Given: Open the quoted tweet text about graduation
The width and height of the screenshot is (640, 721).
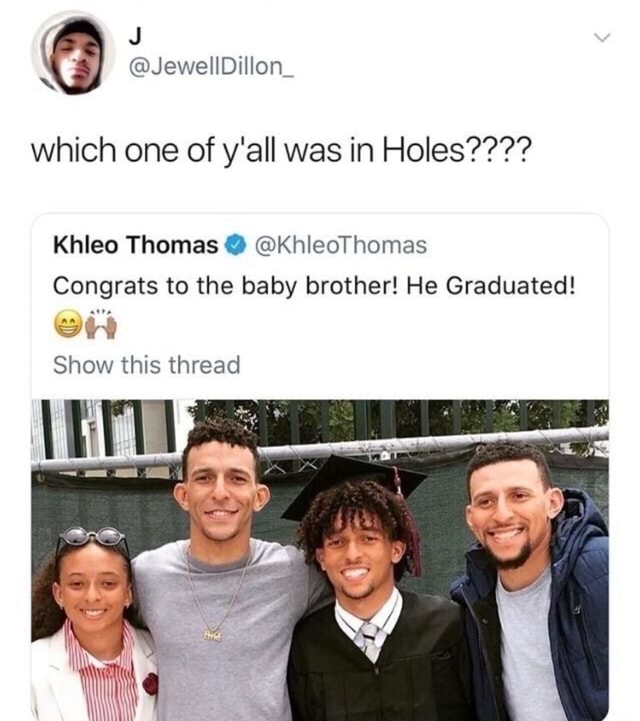Looking at the screenshot, I should pos(314,286).
